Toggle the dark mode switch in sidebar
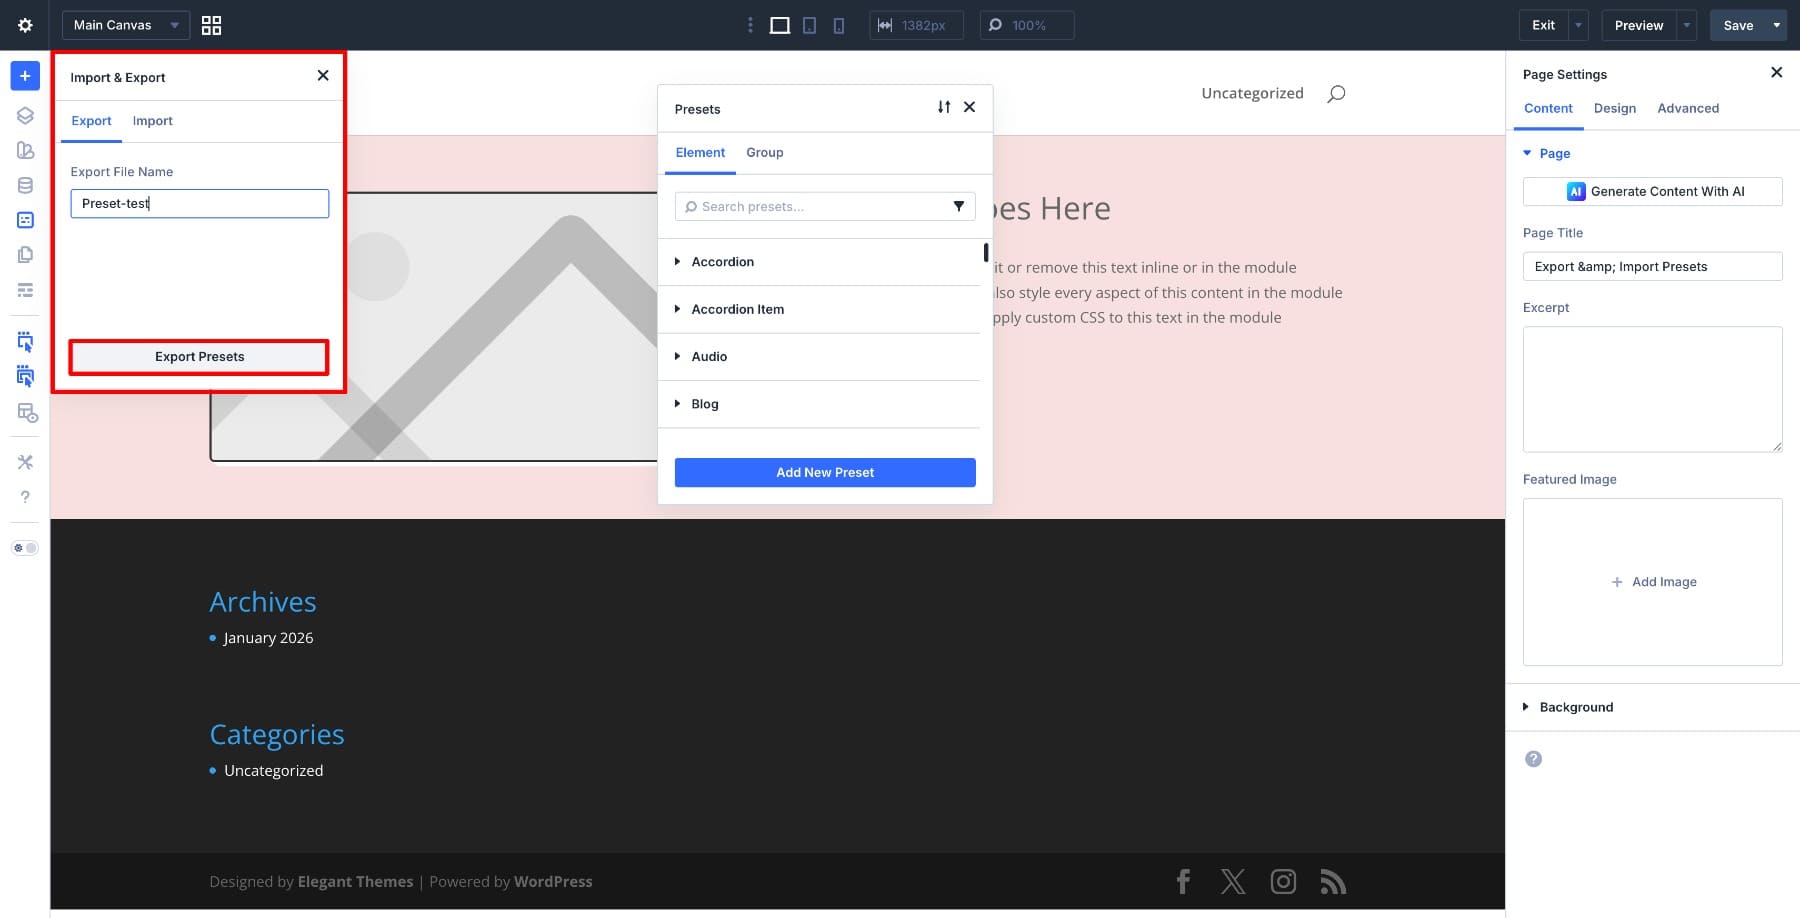Viewport: 1800px width, 918px height. tap(25, 548)
